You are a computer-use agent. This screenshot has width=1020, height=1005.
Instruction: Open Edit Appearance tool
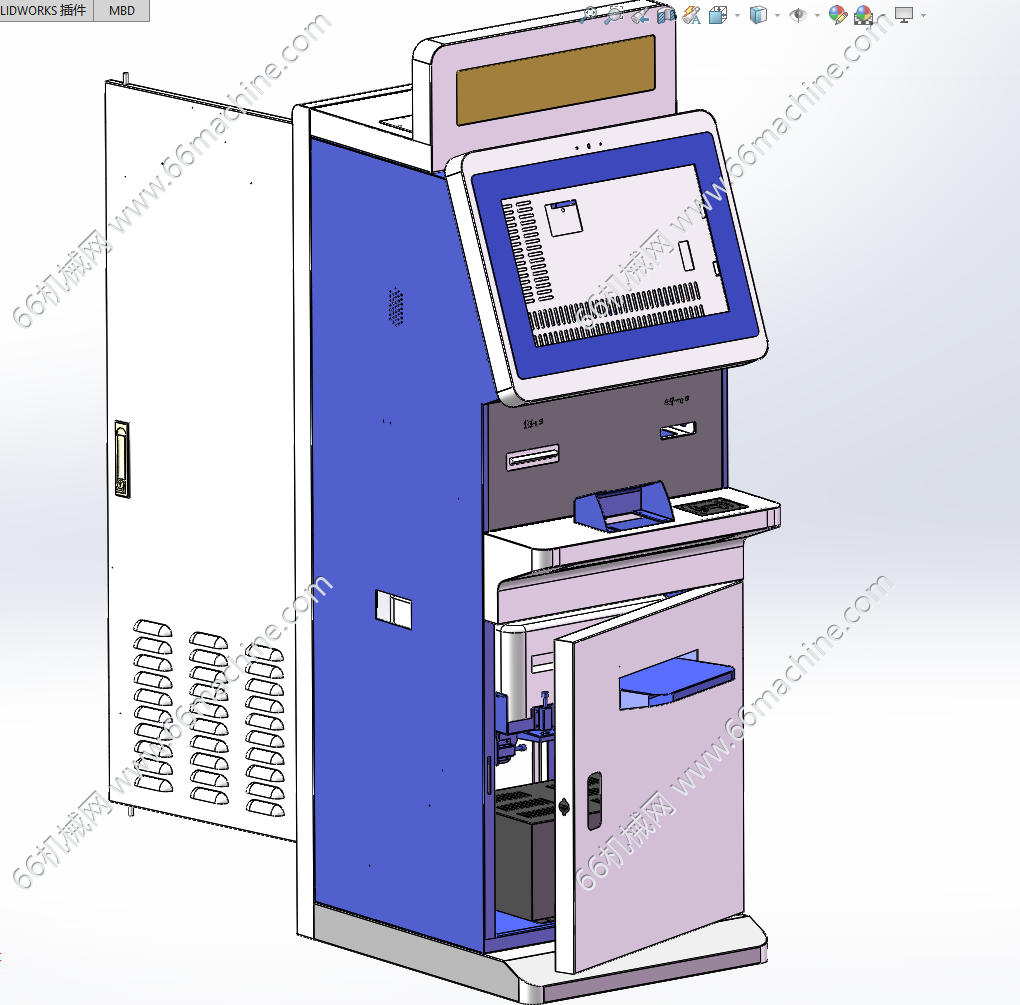(x=837, y=14)
